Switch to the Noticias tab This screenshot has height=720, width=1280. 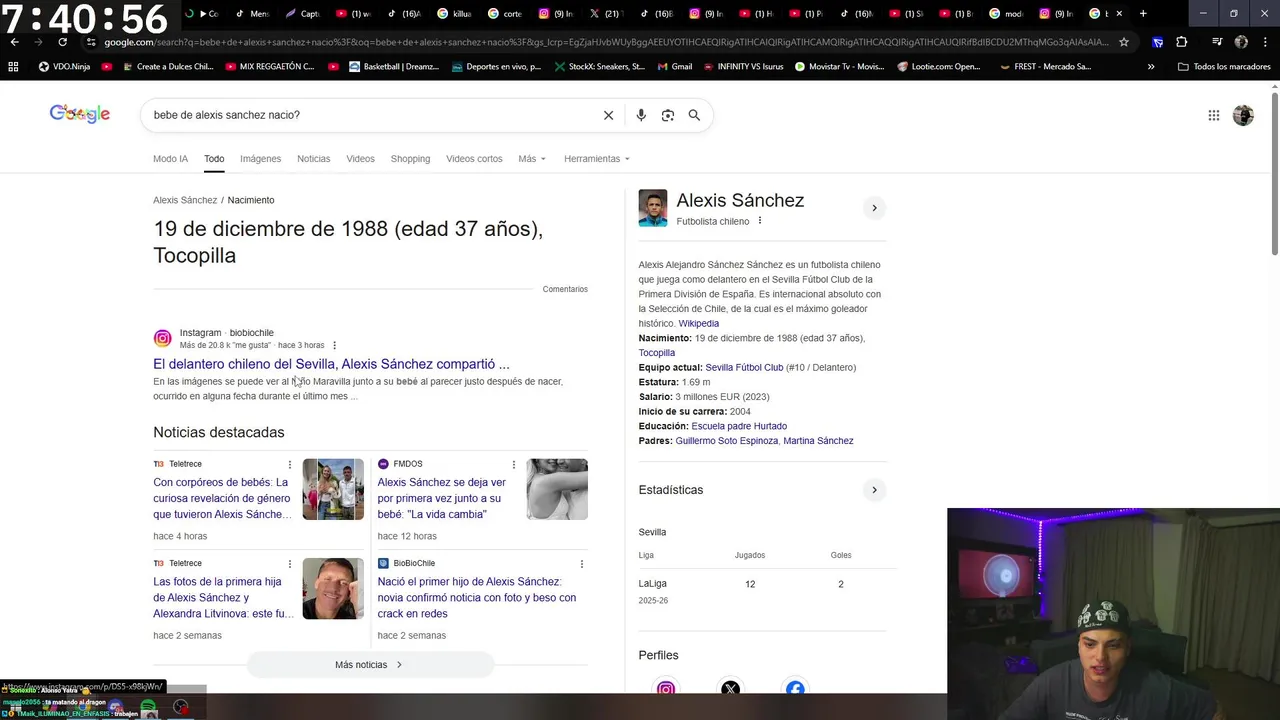point(313,159)
